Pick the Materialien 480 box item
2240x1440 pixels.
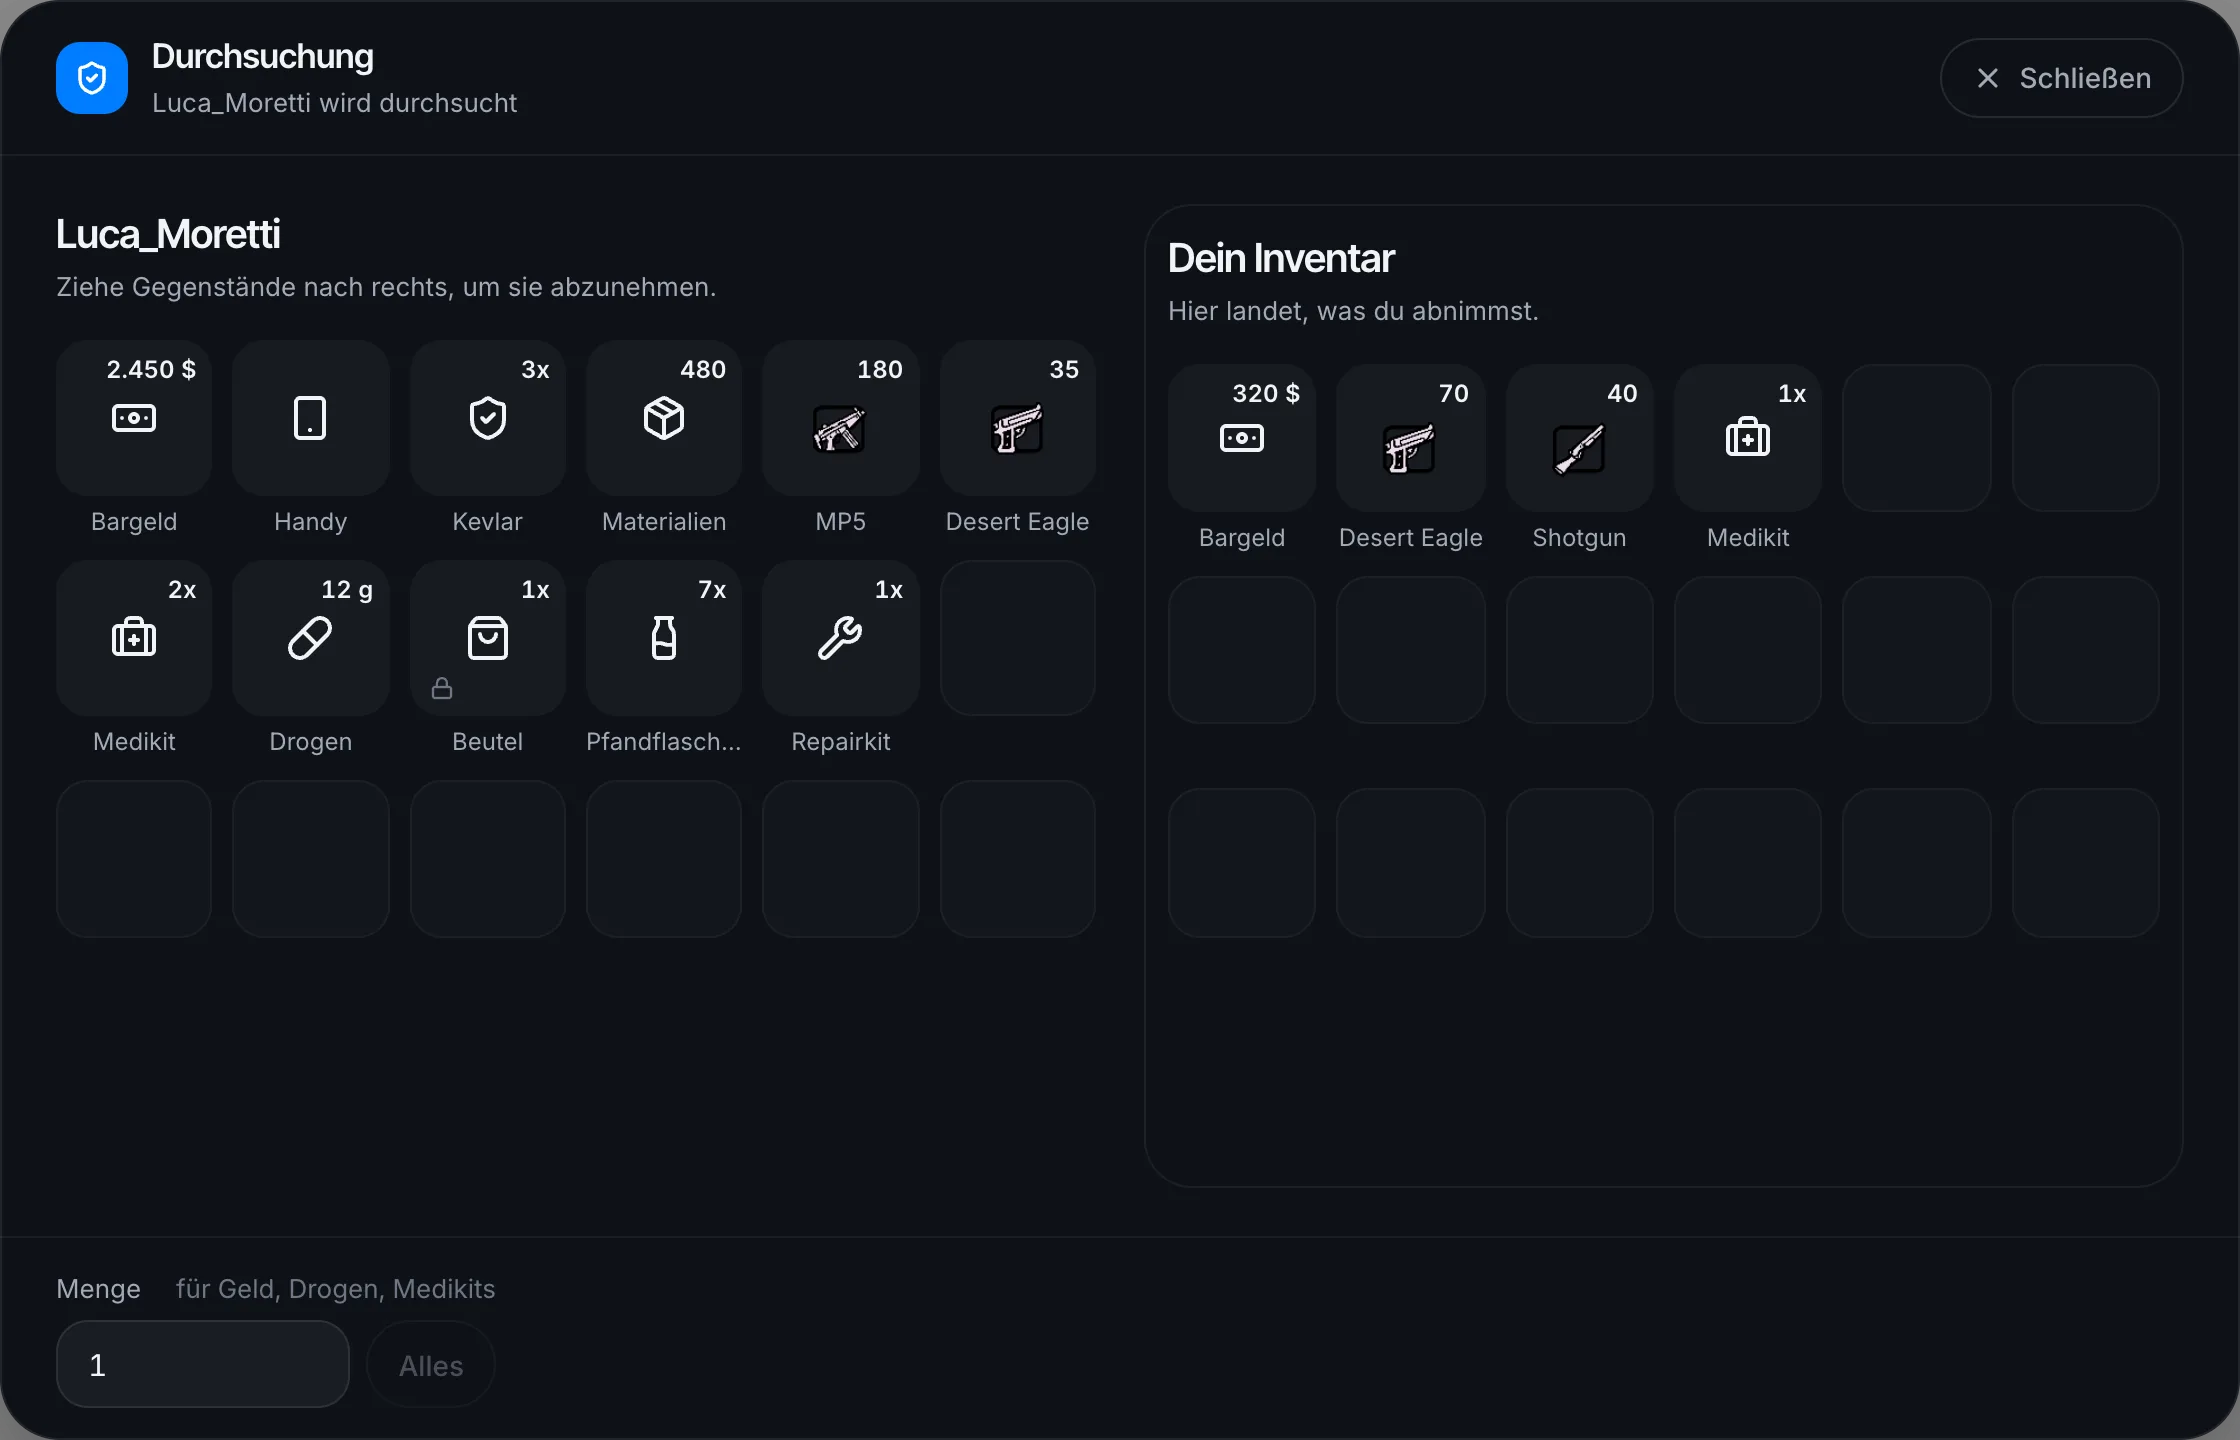coord(664,418)
